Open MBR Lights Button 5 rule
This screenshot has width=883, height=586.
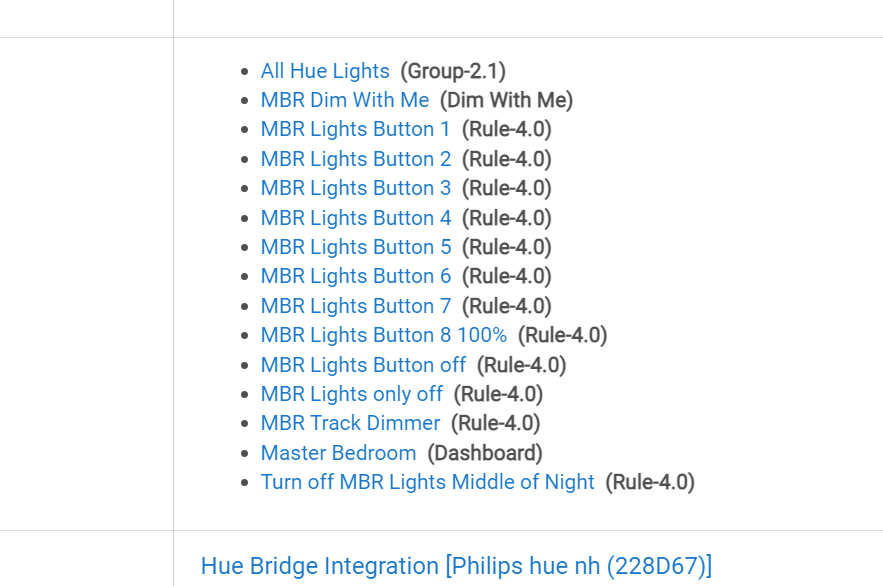[356, 247]
